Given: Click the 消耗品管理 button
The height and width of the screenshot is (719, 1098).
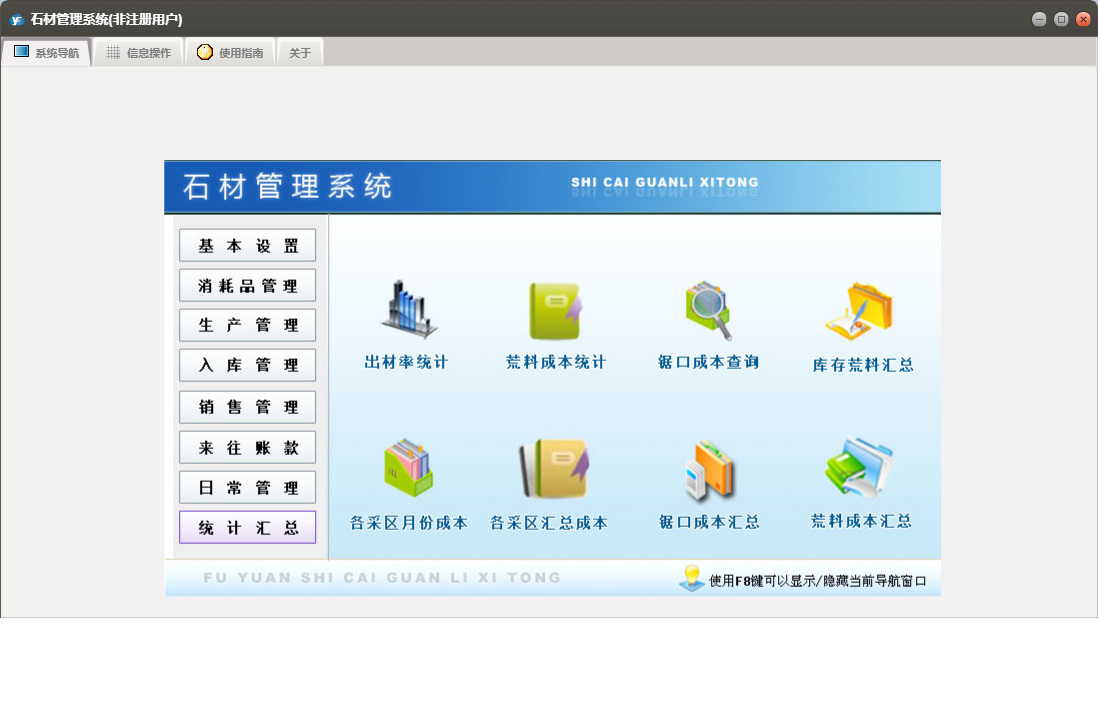Looking at the screenshot, I should click(x=247, y=286).
